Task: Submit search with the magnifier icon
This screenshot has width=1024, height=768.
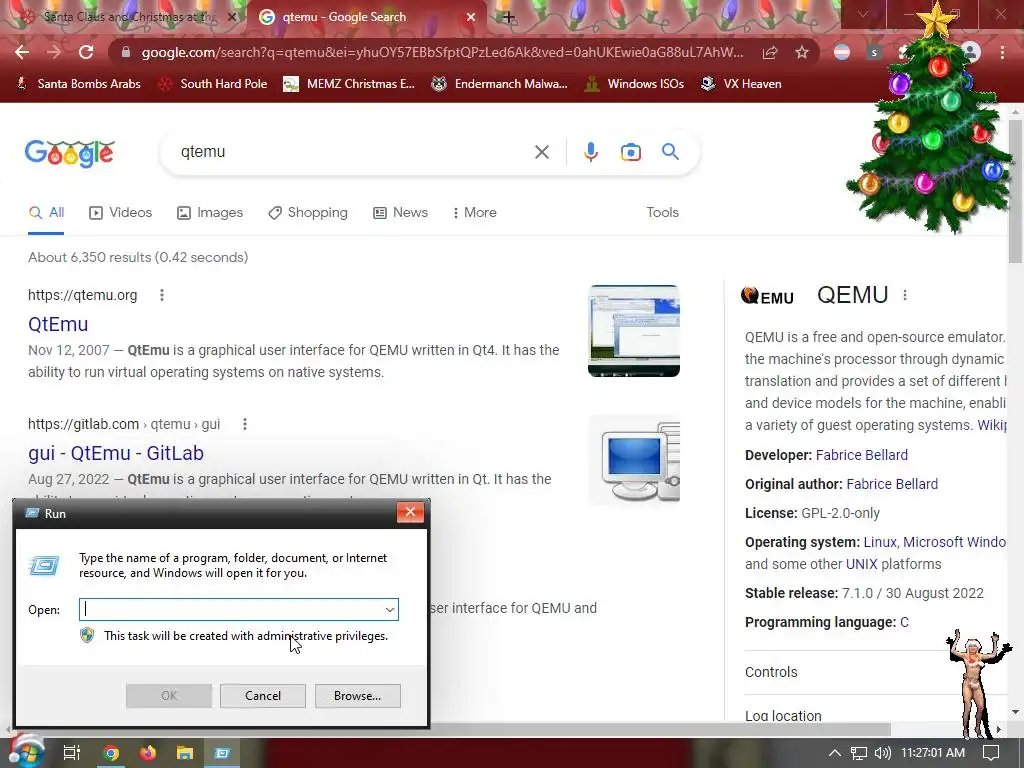Action: [x=670, y=152]
